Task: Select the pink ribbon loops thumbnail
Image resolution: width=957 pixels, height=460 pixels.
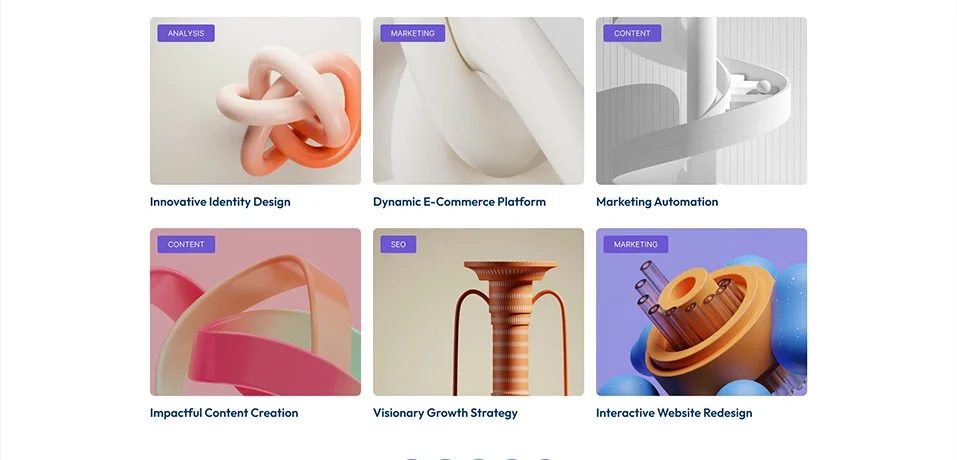Action: pyautogui.click(x=255, y=312)
